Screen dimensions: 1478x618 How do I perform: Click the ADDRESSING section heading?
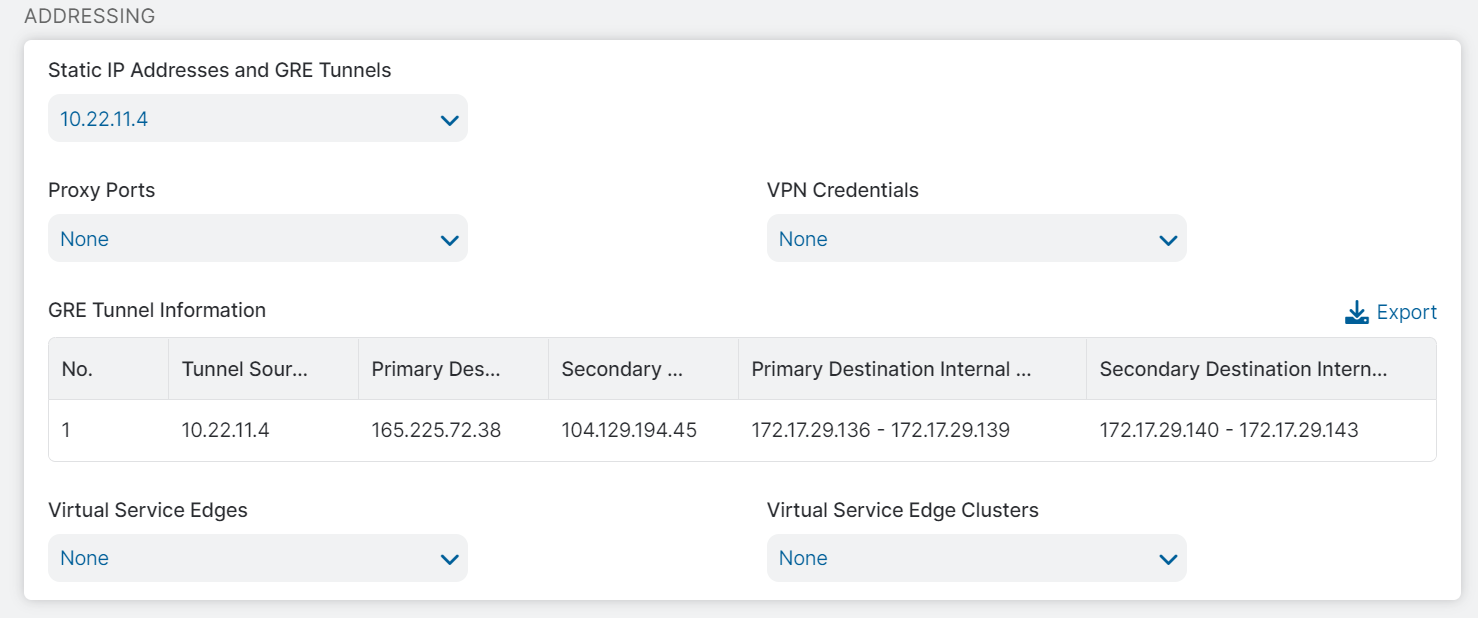click(x=90, y=16)
